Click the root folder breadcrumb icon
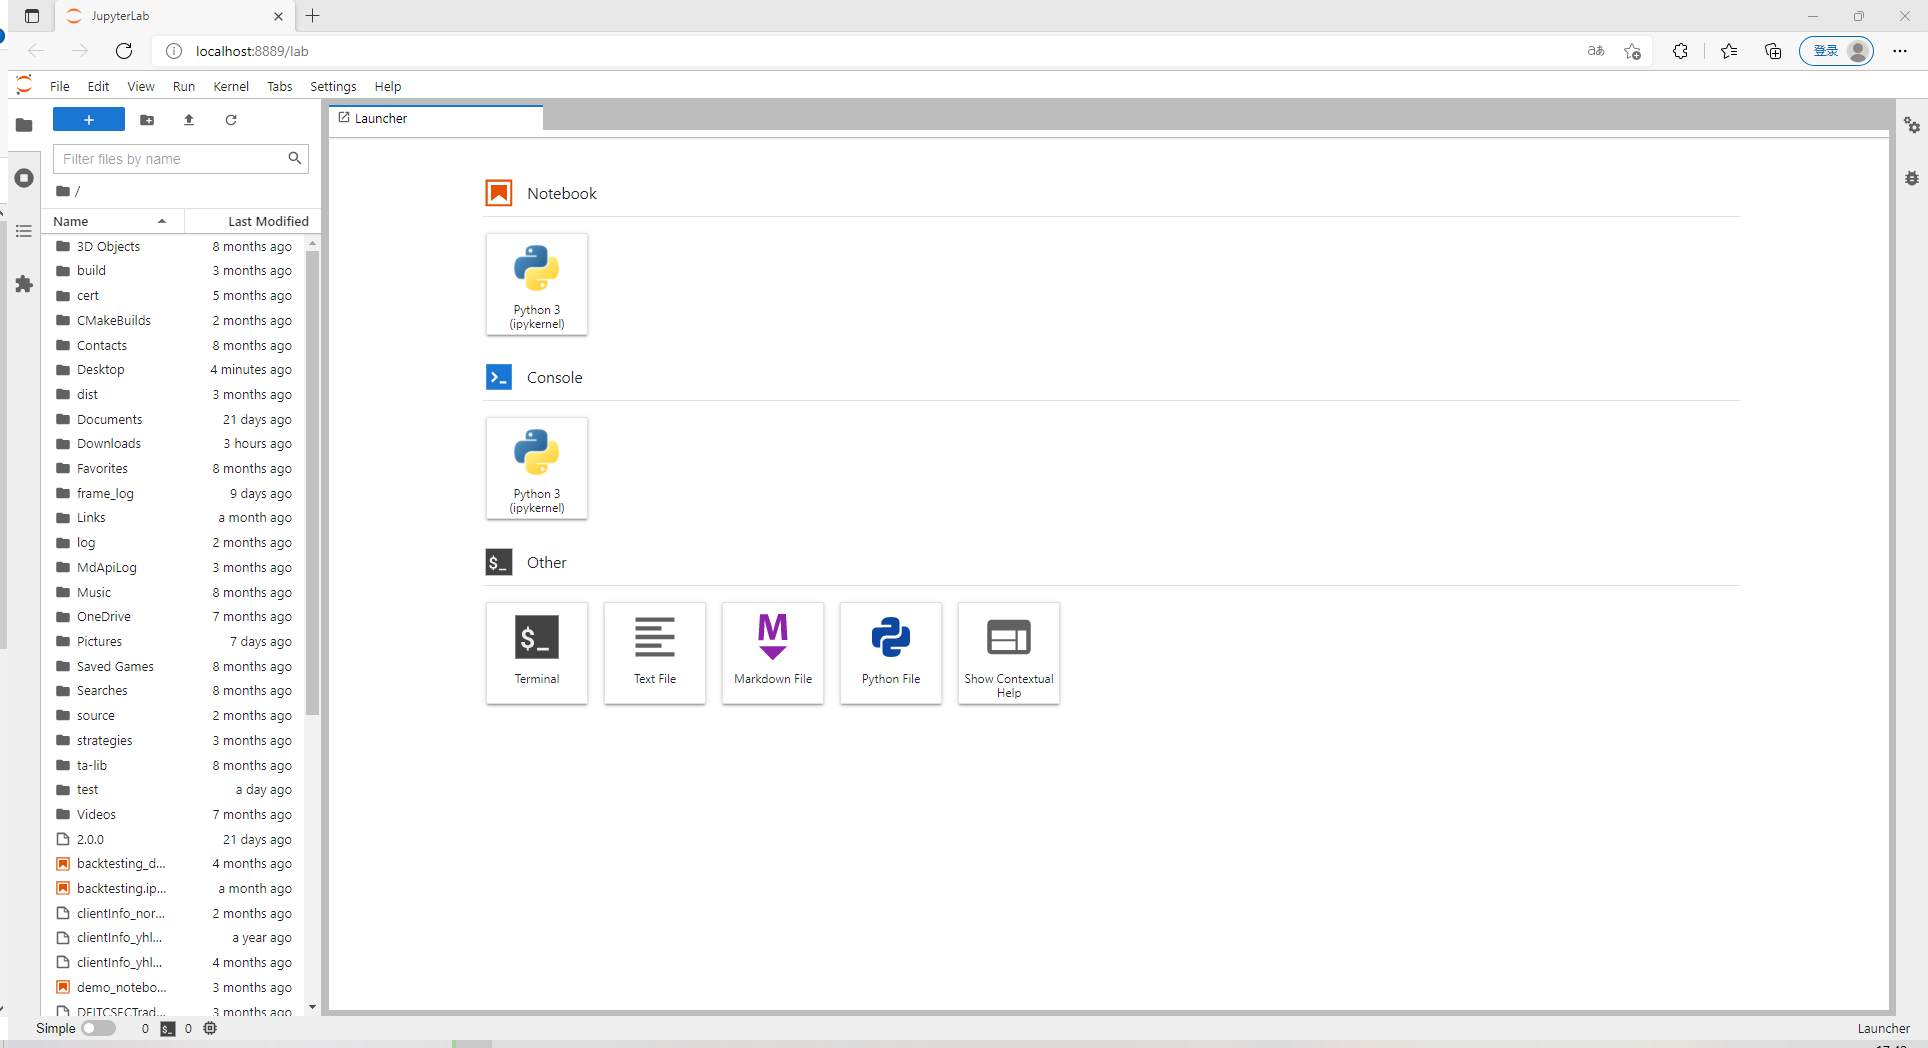Viewport: 1928px width, 1048px height. coord(63,191)
